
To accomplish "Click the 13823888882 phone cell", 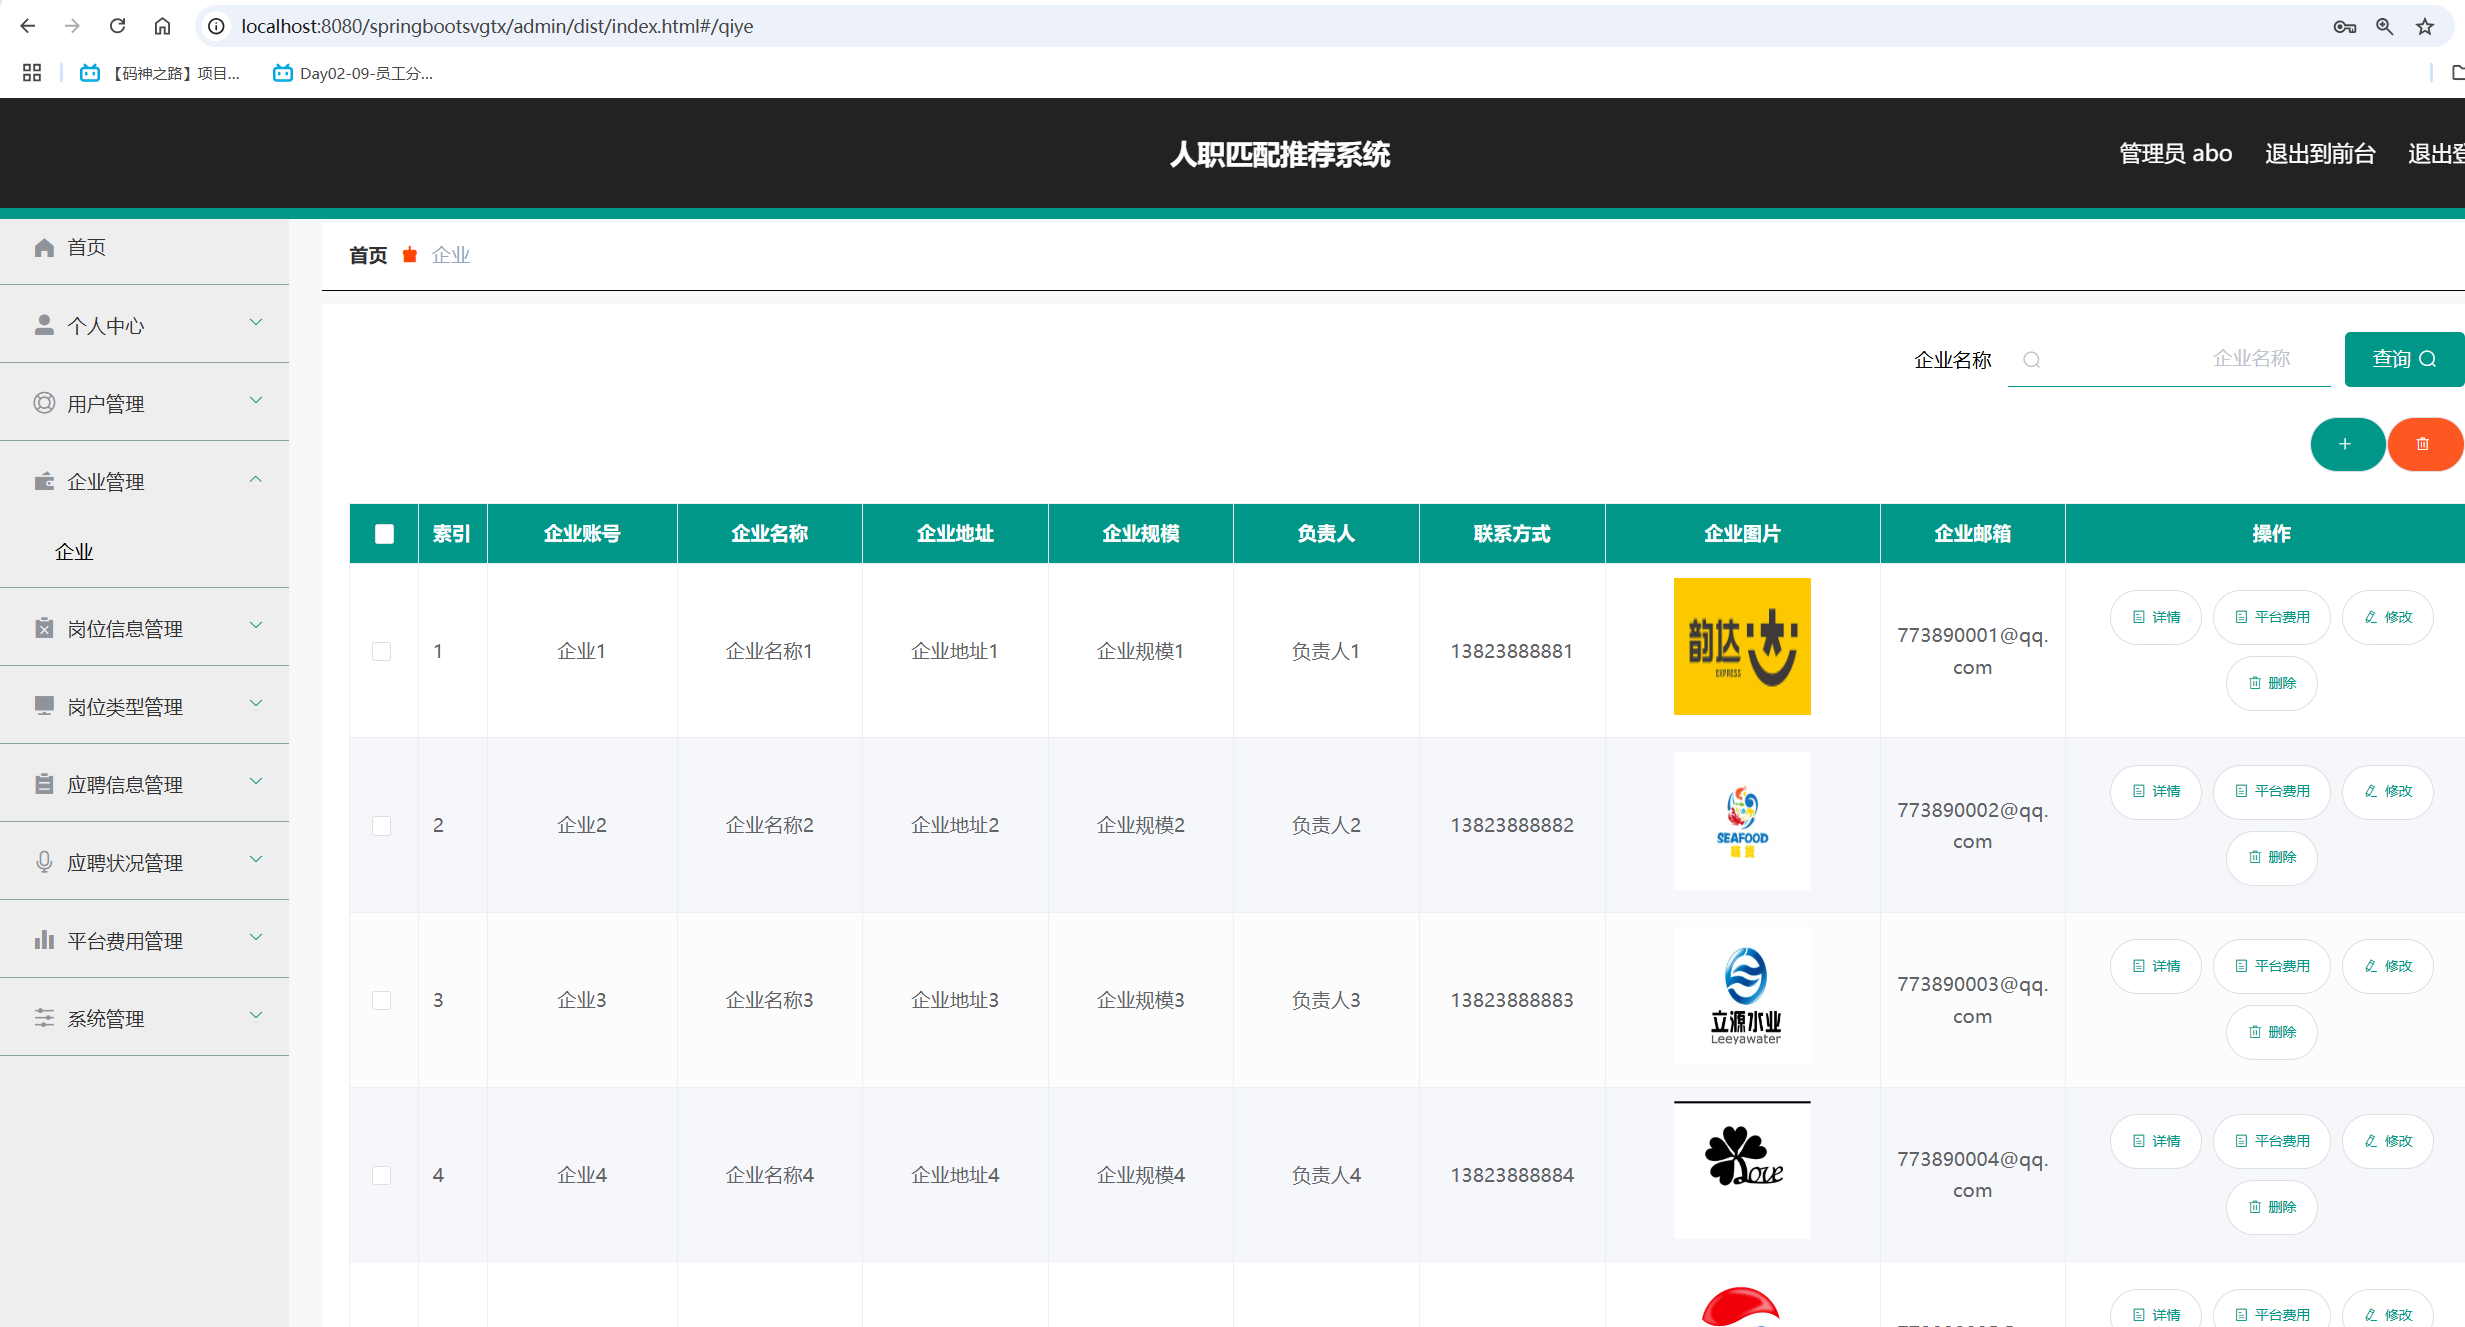I will click(1512, 826).
